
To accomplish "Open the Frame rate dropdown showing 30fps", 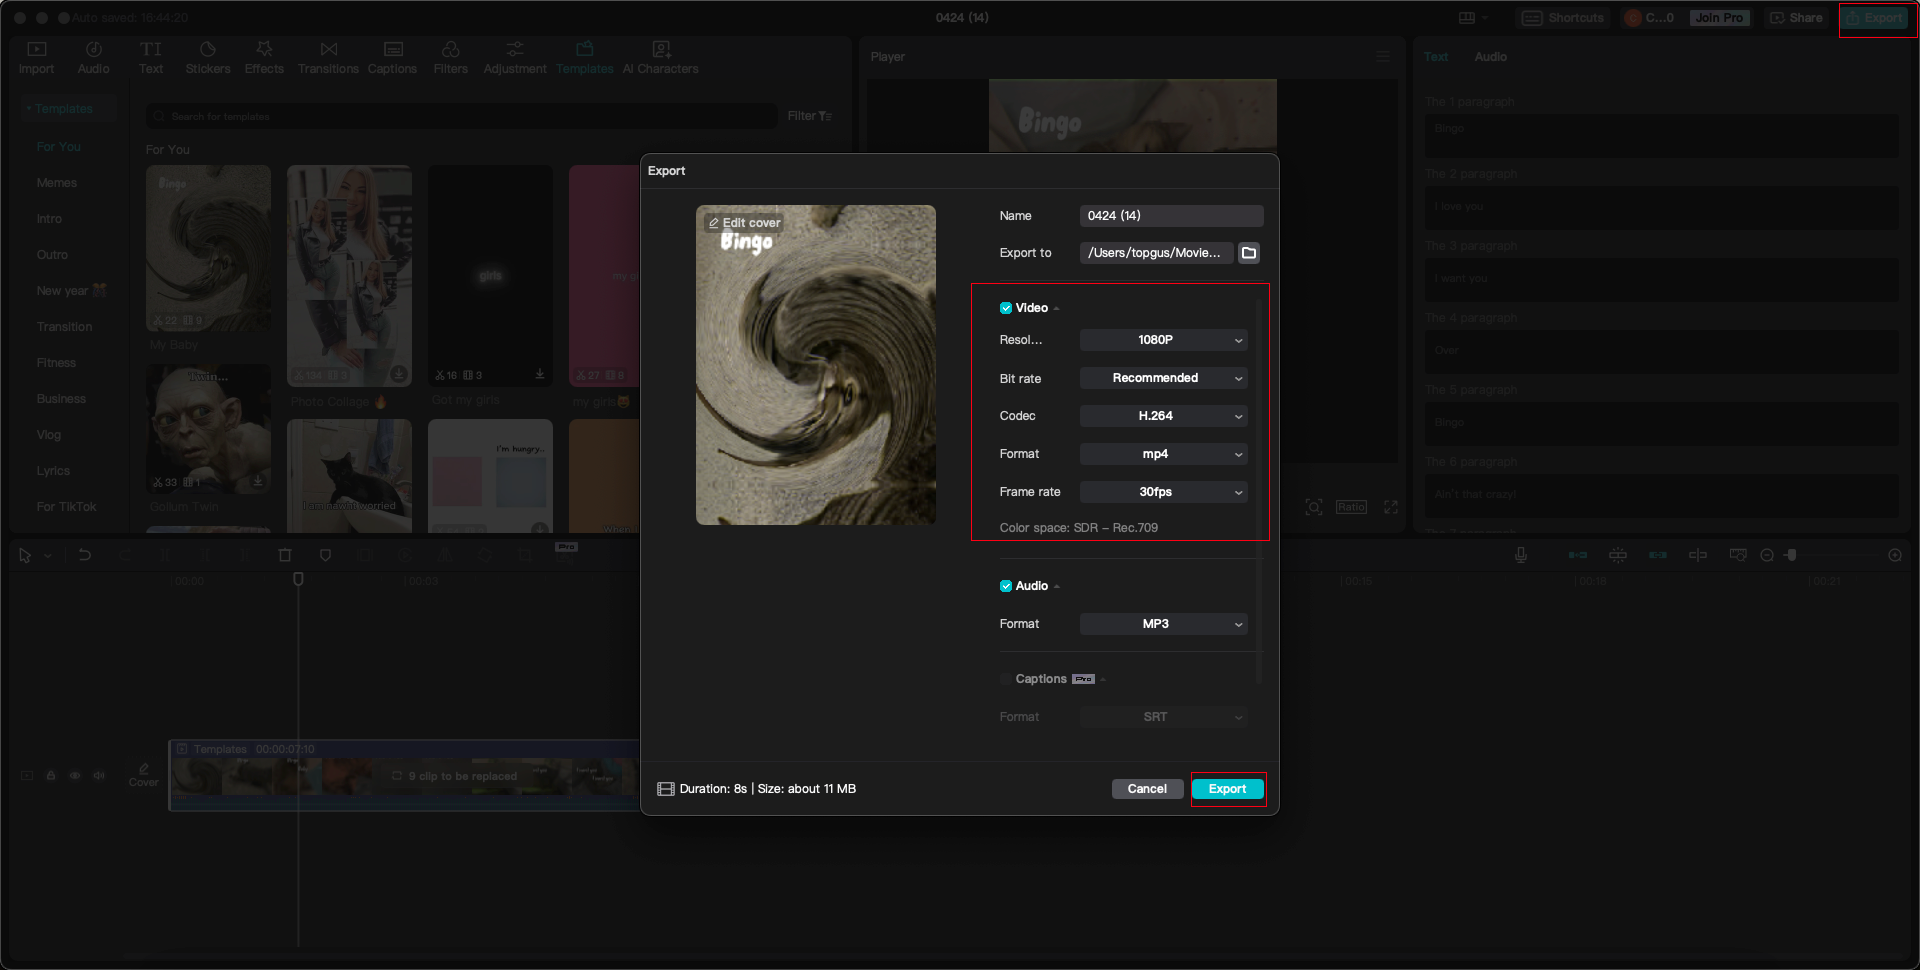I will (1164, 492).
